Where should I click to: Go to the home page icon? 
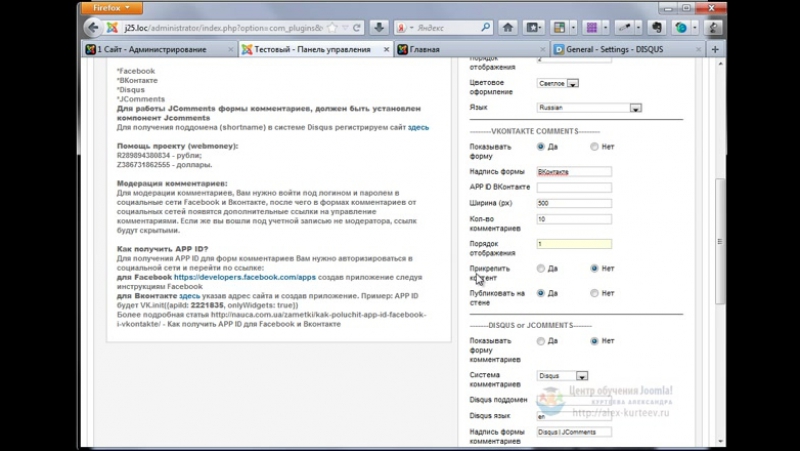pyautogui.click(x=508, y=28)
